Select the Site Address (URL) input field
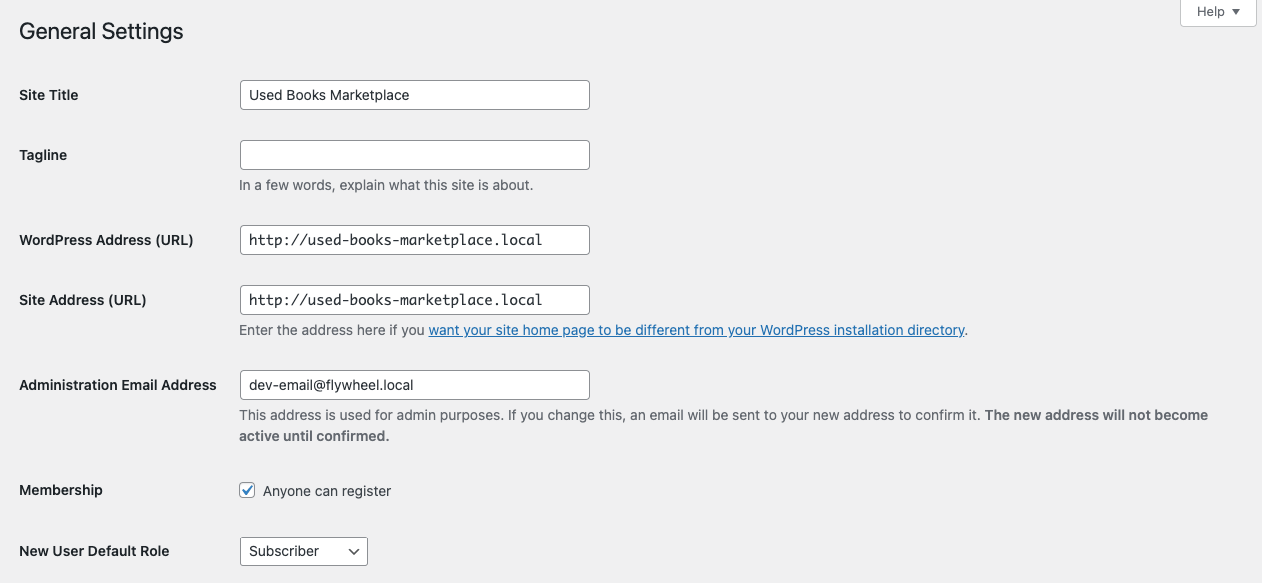The width and height of the screenshot is (1262, 583). 414,300
